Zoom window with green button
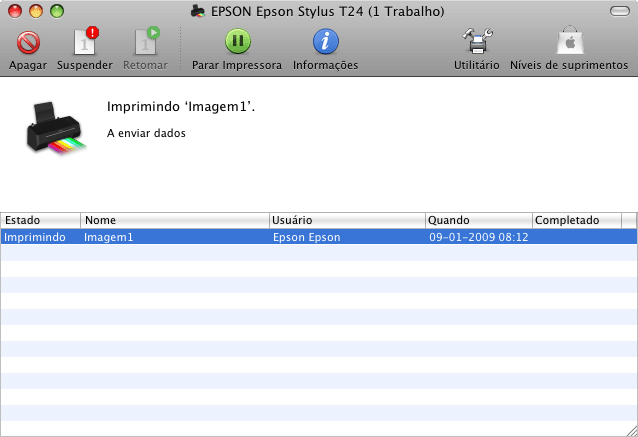The height and width of the screenshot is (437, 638). tap(57, 11)
